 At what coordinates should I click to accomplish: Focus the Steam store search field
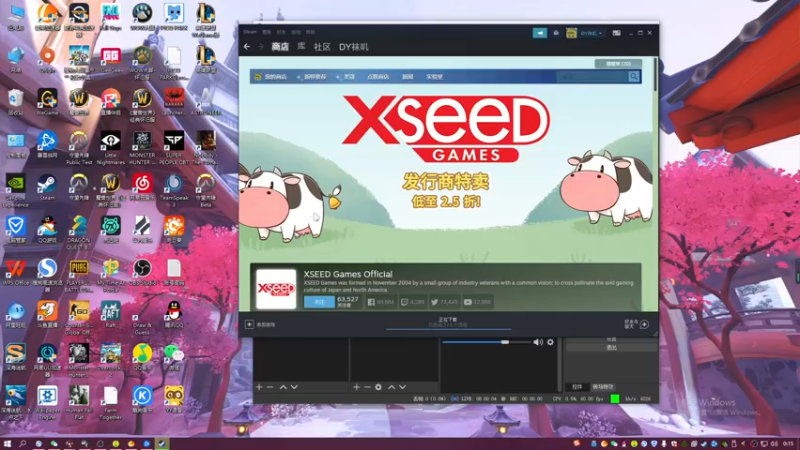click(592, 77)
